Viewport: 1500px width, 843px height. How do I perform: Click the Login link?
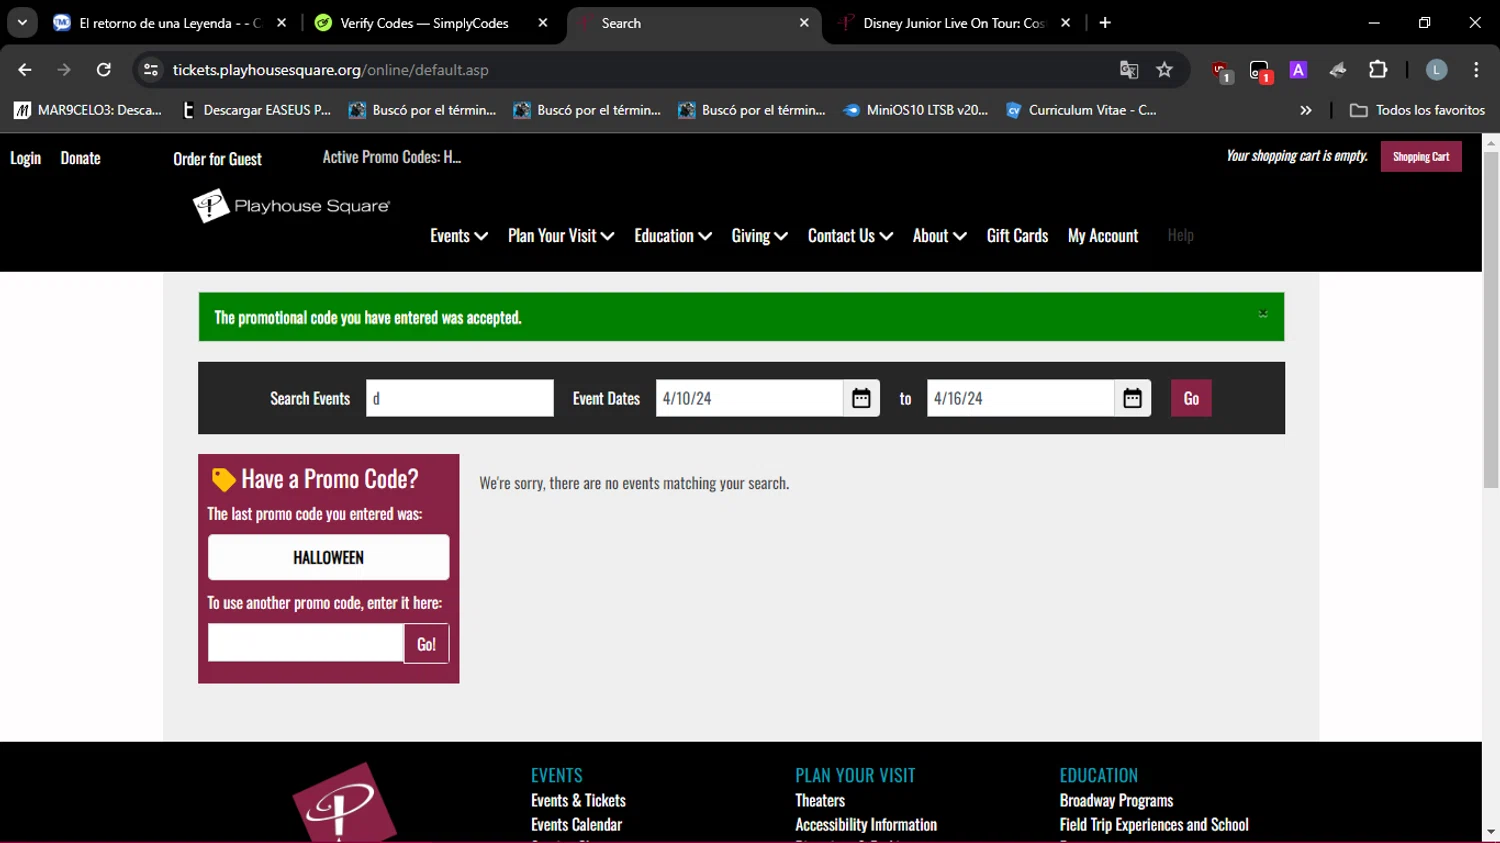pyautogui.click(x=25, y=158)
